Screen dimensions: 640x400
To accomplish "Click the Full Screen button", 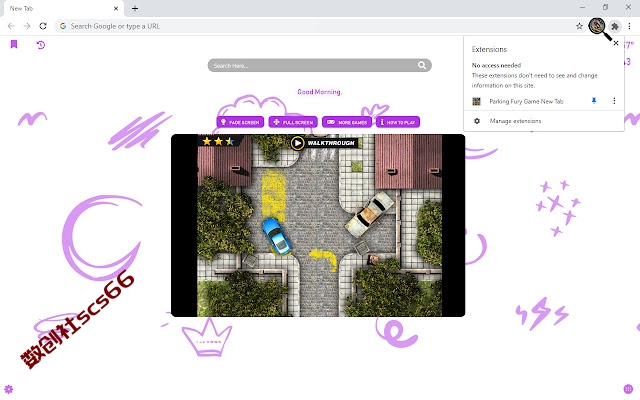I will 293,122.
